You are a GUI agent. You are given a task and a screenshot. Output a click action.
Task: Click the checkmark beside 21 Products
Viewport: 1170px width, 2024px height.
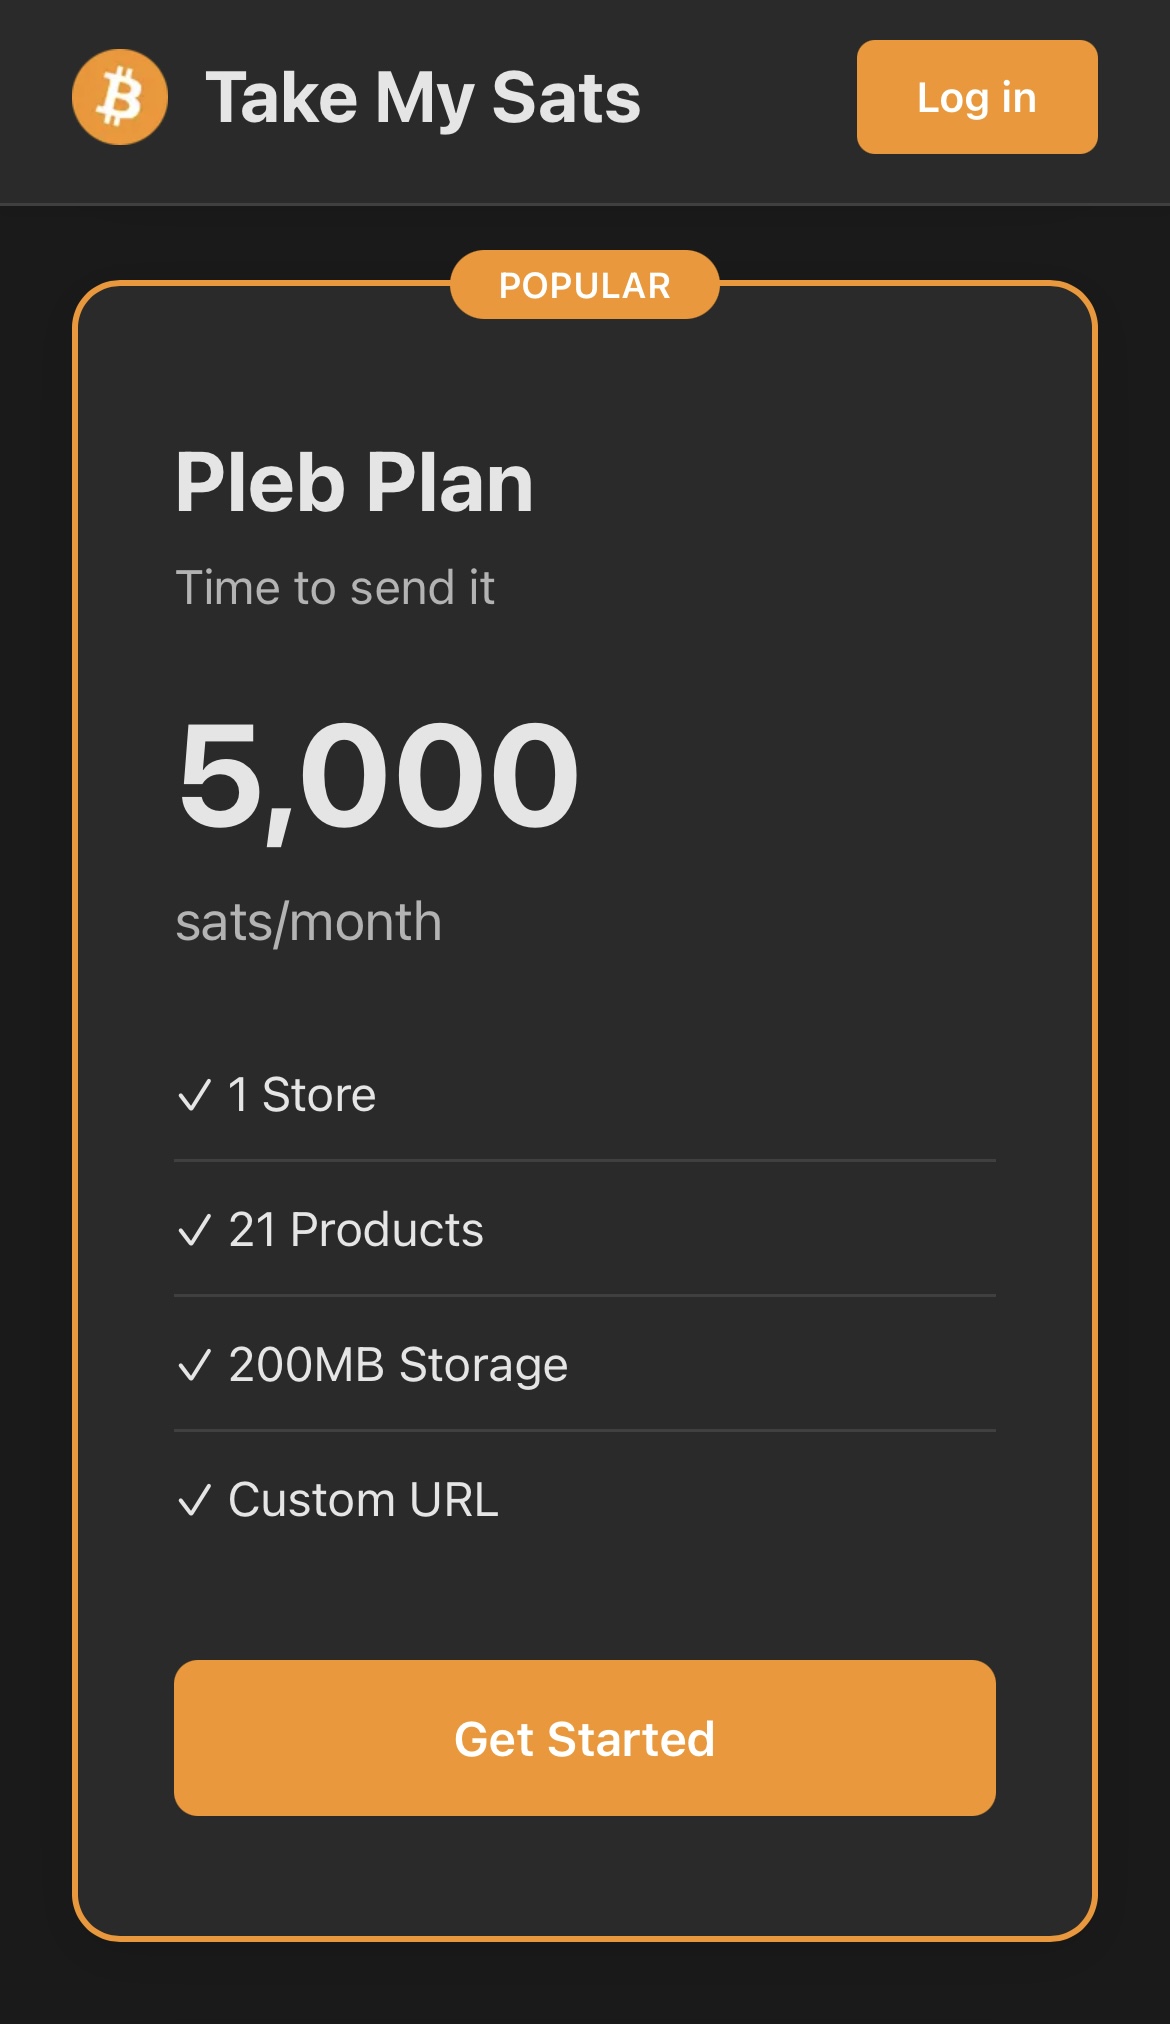194,1230
